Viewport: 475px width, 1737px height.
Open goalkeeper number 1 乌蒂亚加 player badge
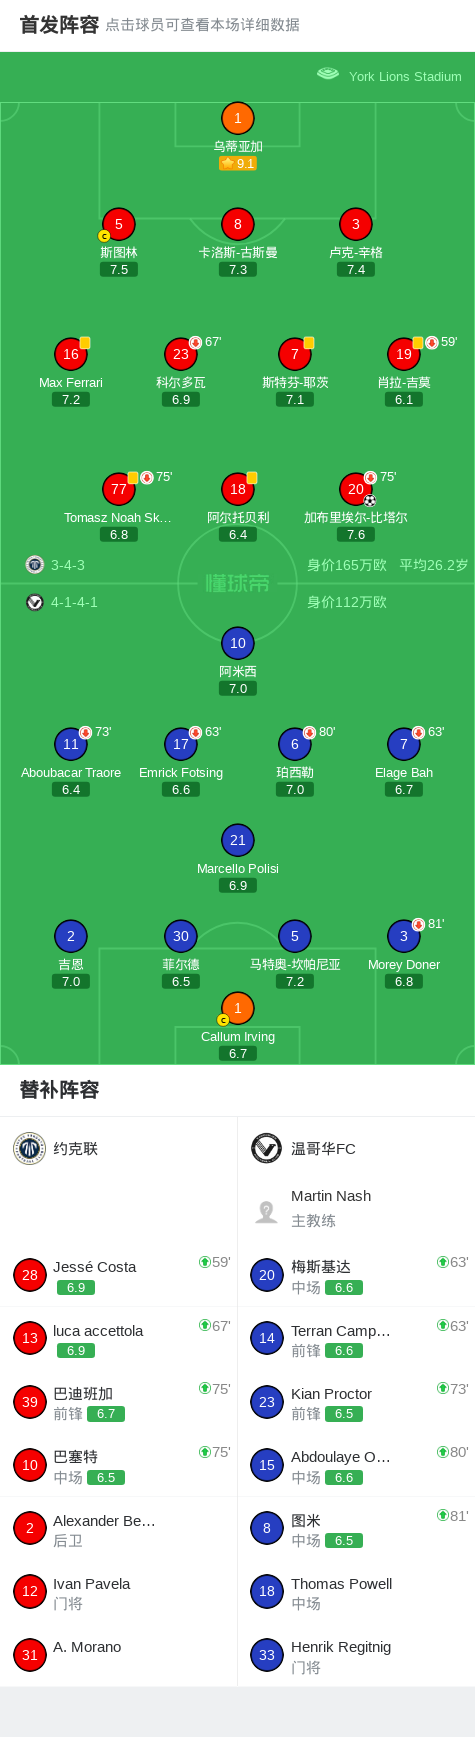237,118
